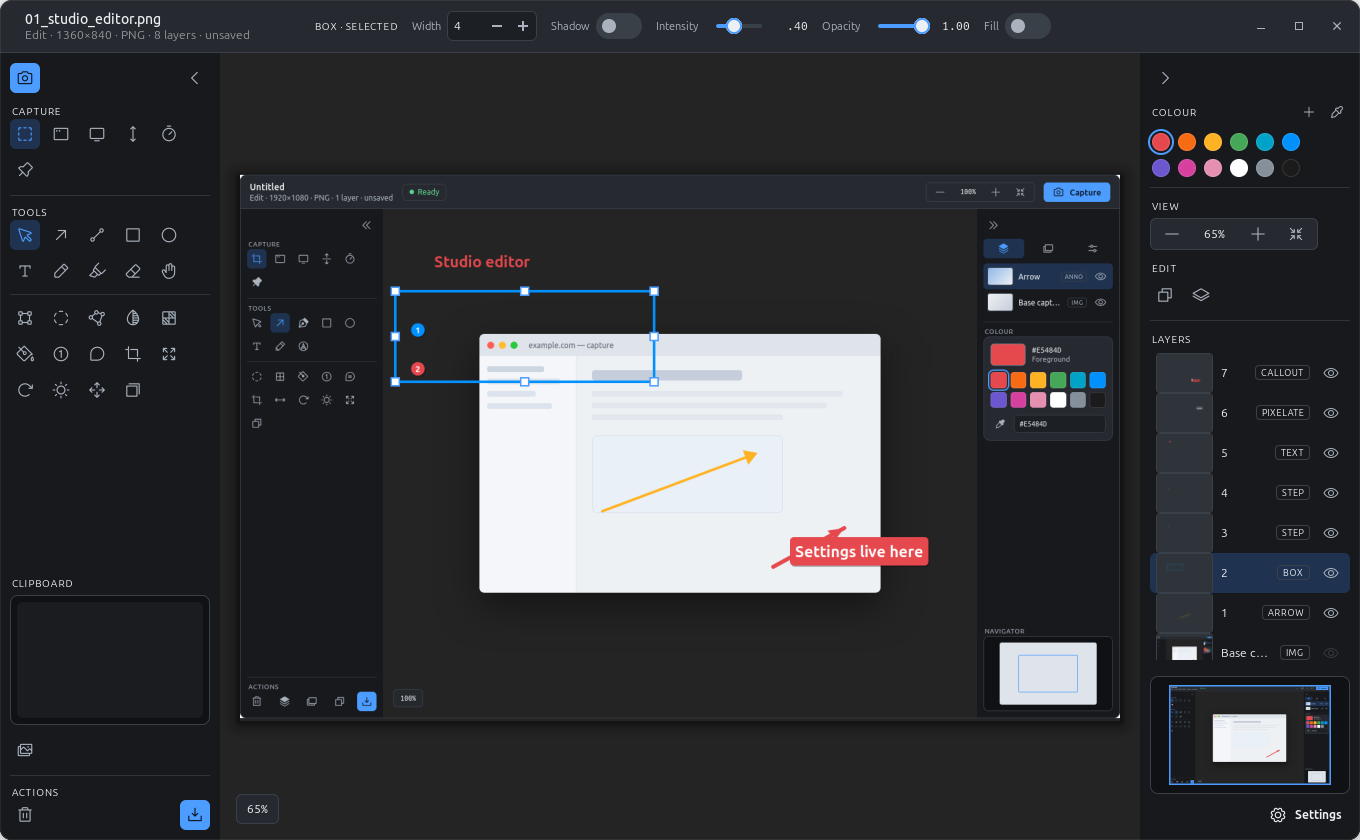
Task: Select the timed capture stopwatch icon
Action: point(169,134)
